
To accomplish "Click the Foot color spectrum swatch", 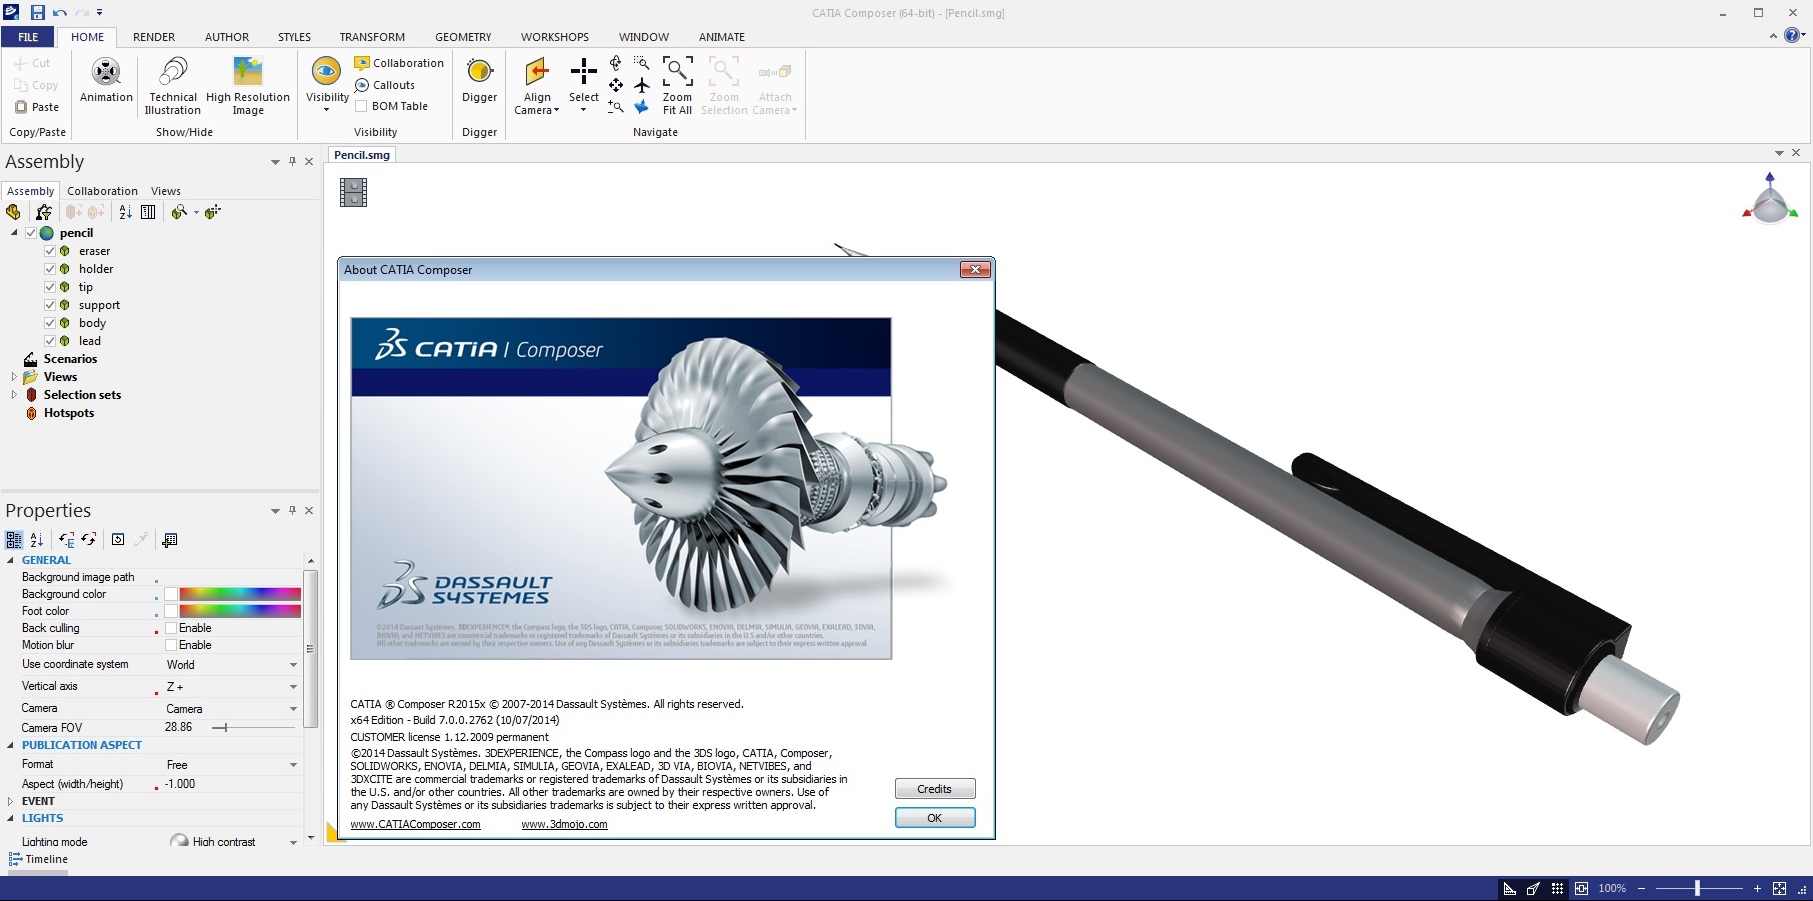I will (x=240, y=611).
